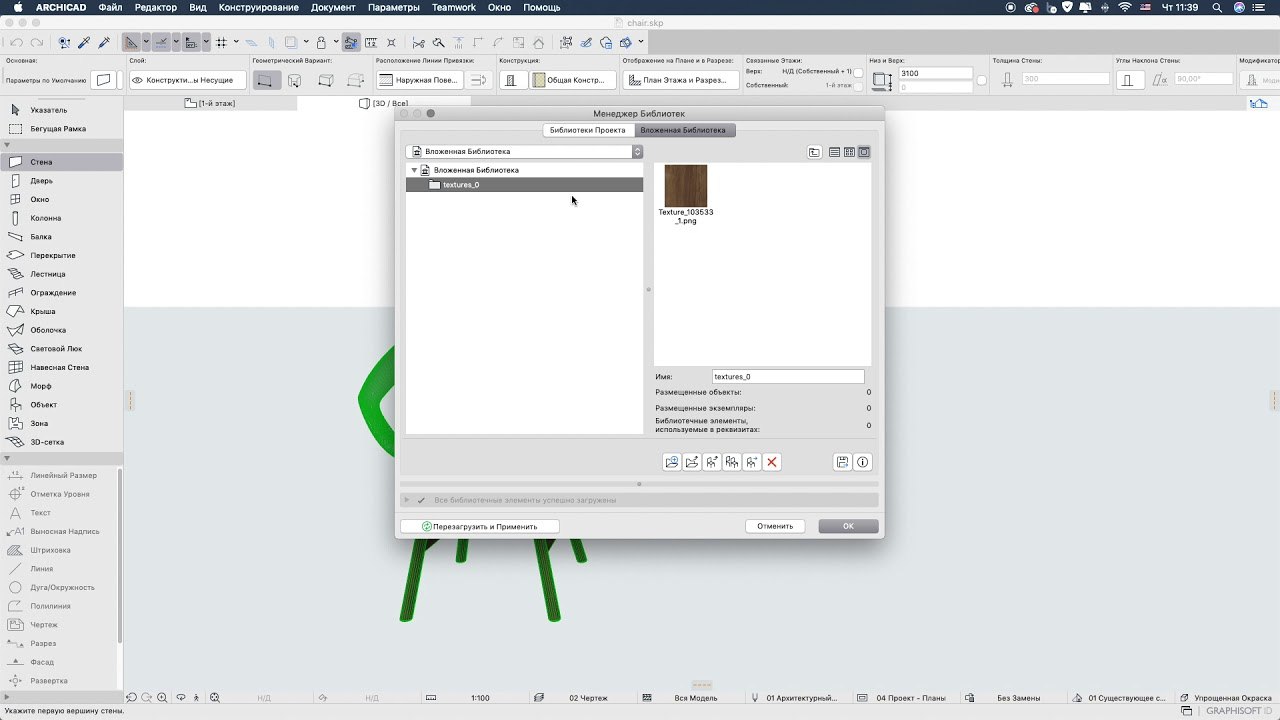Select the Texture_103533_1.png thumbnail

(686, 195)
